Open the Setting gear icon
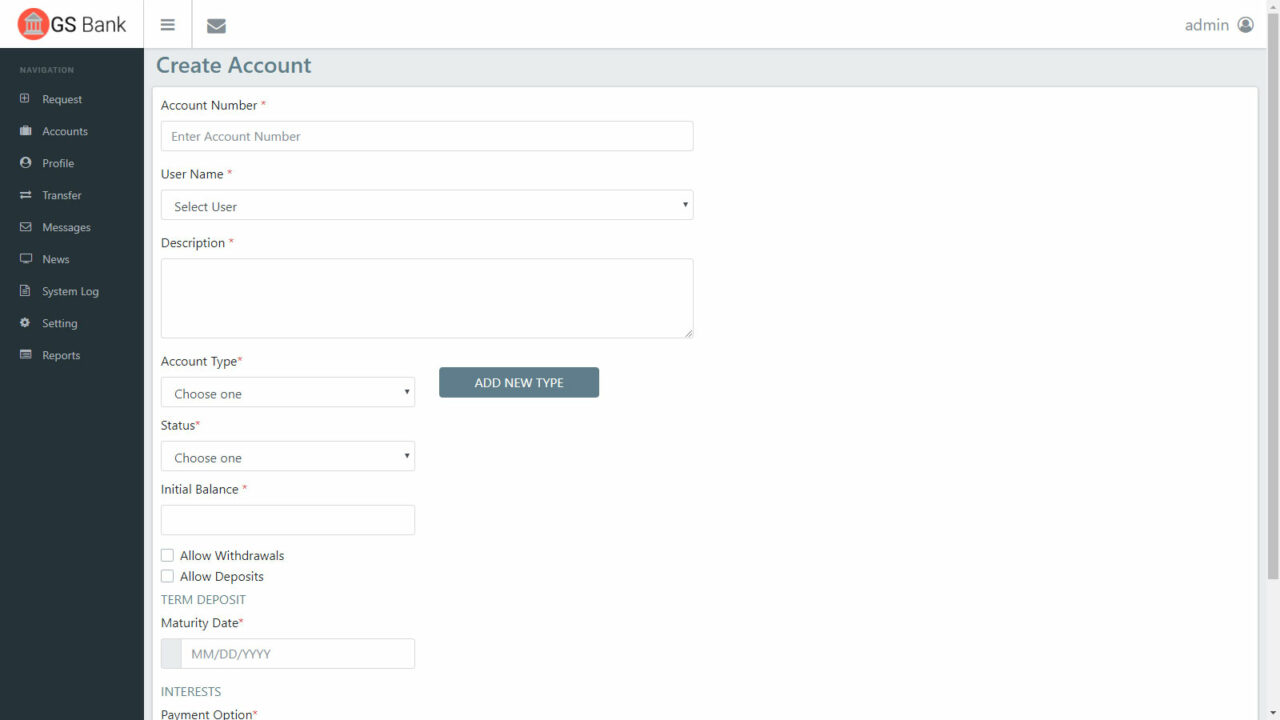The height and width of the screenshot is (720, 1280). click(x=23, y=323)
